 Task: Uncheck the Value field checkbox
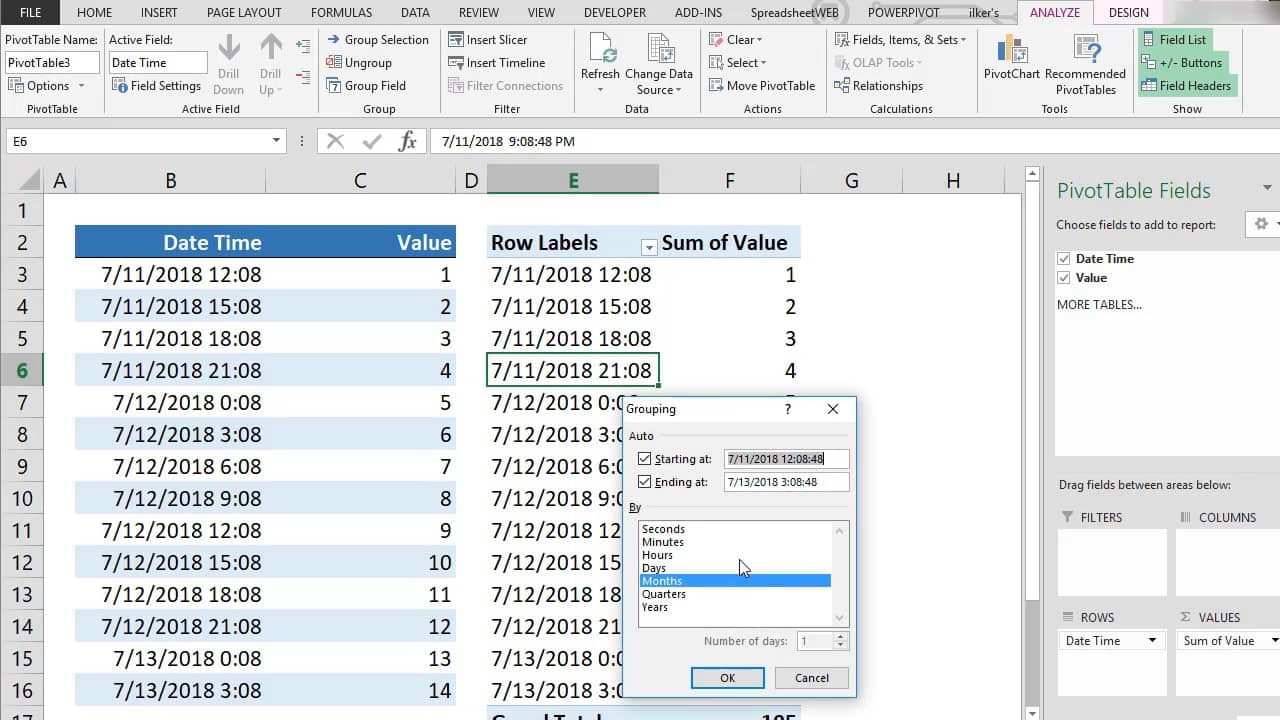pyautogui.click(x=1064, y=278)
